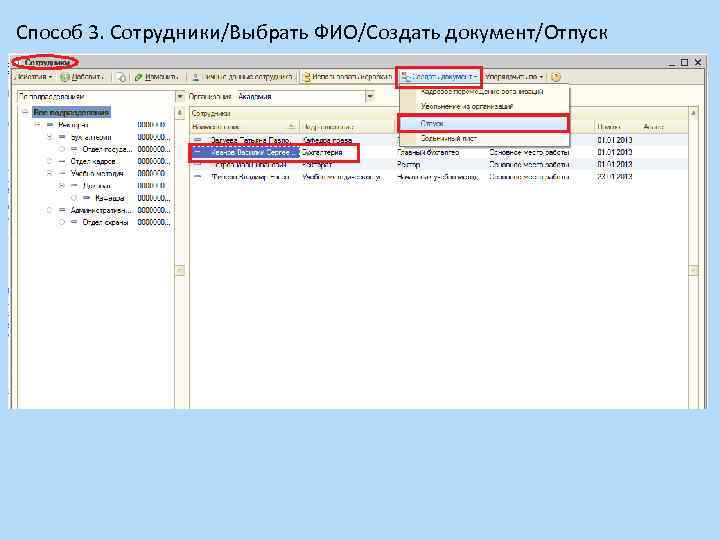Open the Действия dropdown menu

(x=34, y=77)
